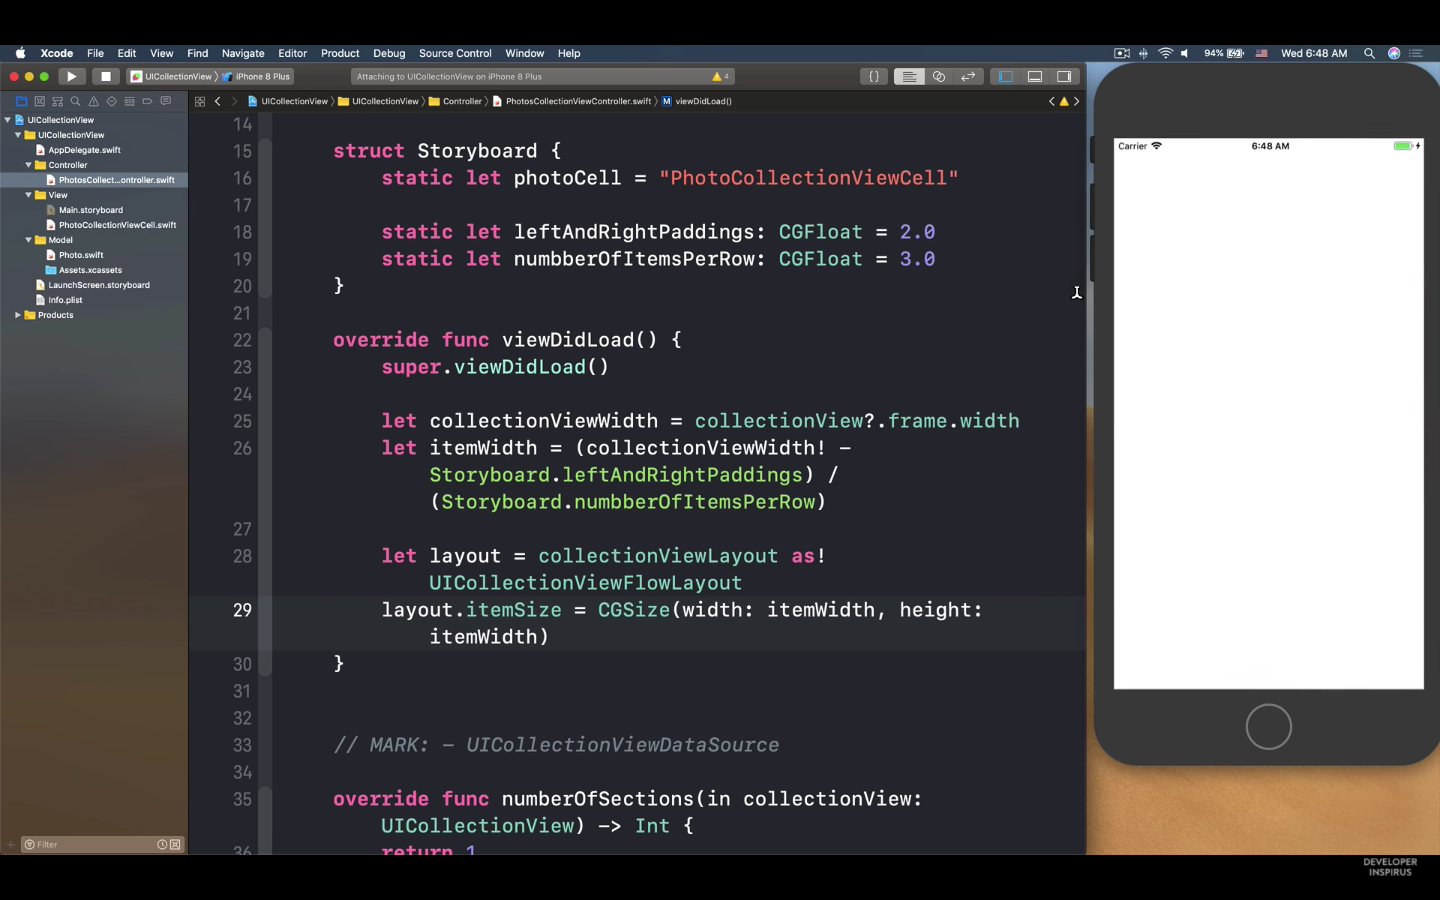The height and width of the screenshot is (900, 1440).
Task: Toggle the bottom Debug area
Action: pos(1034,76)
